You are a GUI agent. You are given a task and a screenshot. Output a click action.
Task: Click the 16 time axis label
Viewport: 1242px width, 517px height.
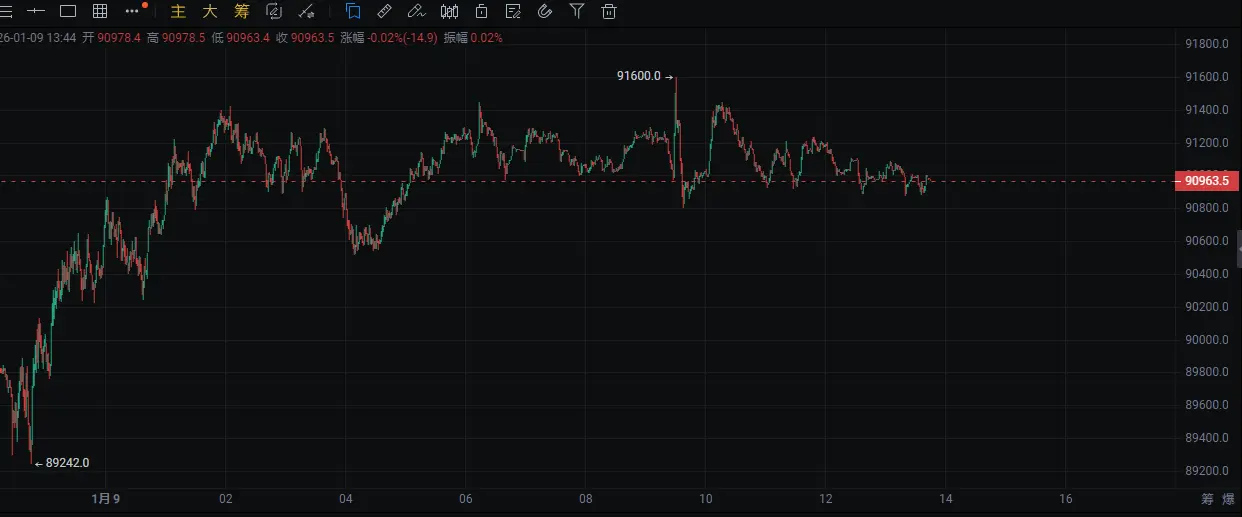1066,498
